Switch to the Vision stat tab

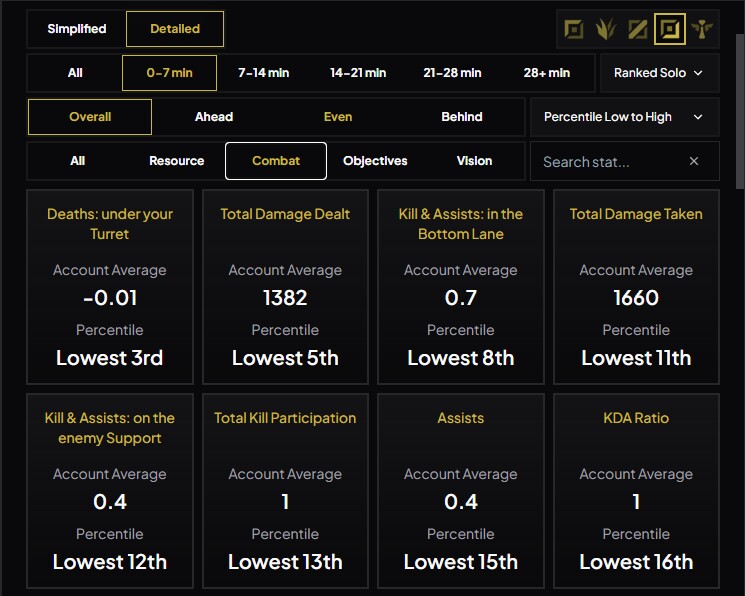(x=474, y=161)
